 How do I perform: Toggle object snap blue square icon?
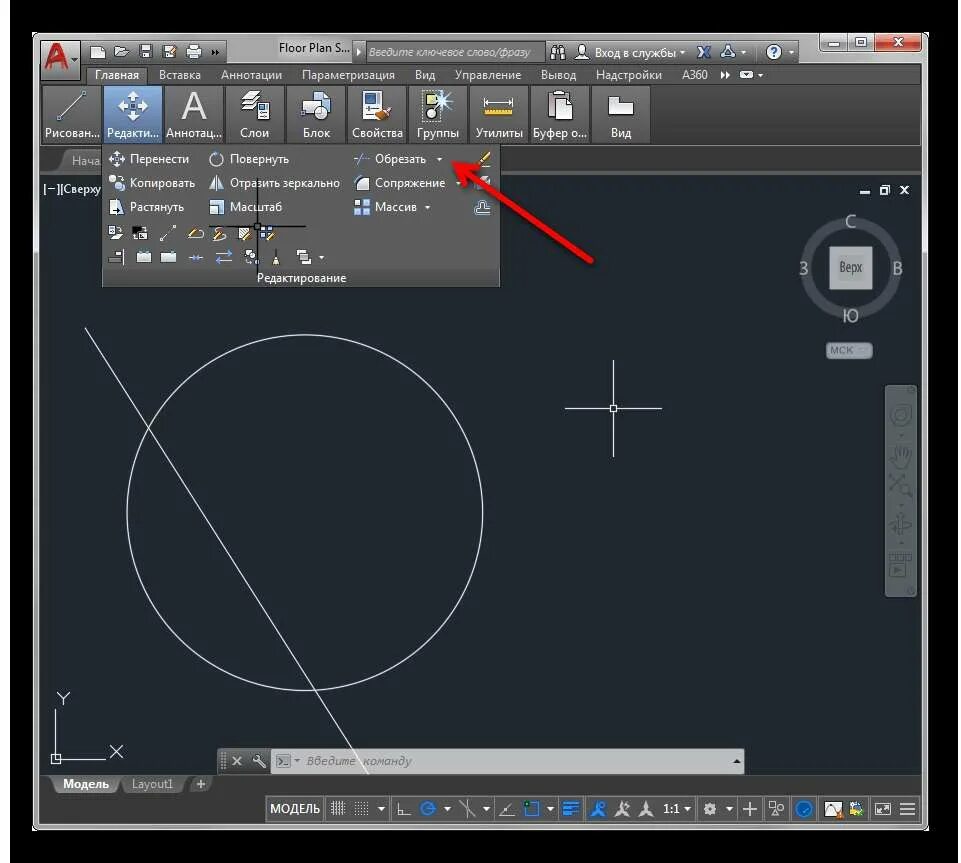coord(531,809)
